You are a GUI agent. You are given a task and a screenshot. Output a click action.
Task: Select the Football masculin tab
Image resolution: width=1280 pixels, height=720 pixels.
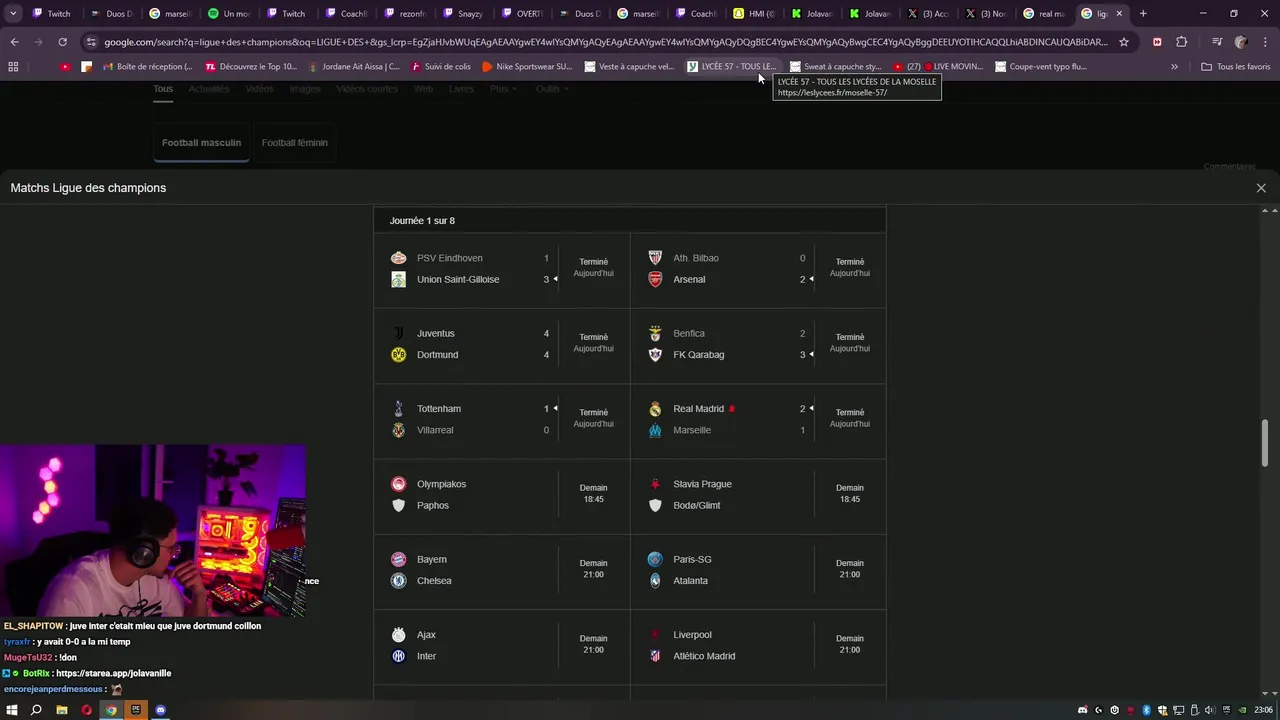point(201,143)
